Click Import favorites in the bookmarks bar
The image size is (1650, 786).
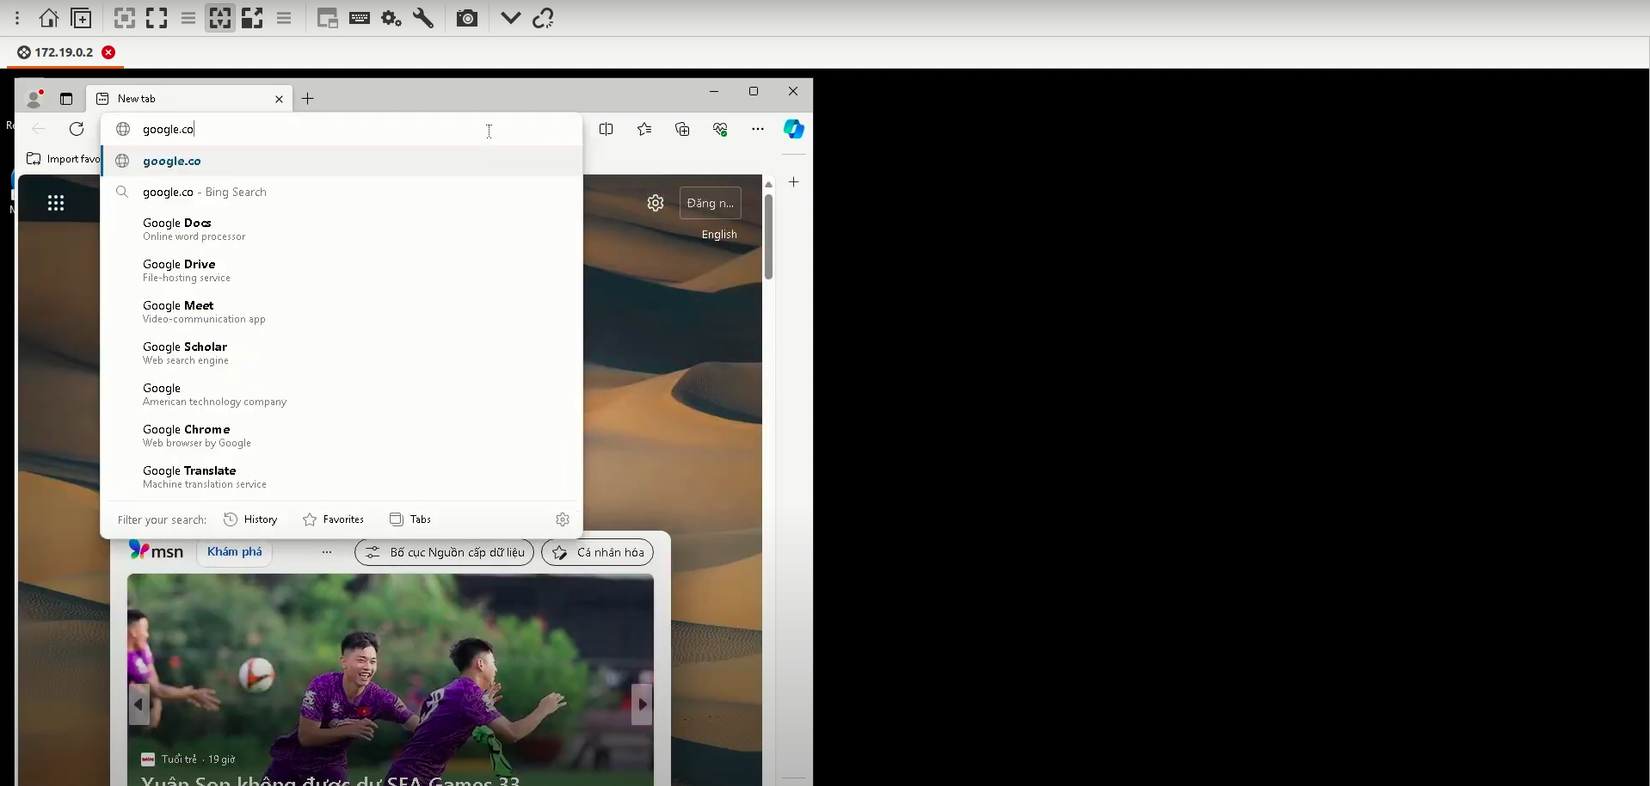[62, 159]
